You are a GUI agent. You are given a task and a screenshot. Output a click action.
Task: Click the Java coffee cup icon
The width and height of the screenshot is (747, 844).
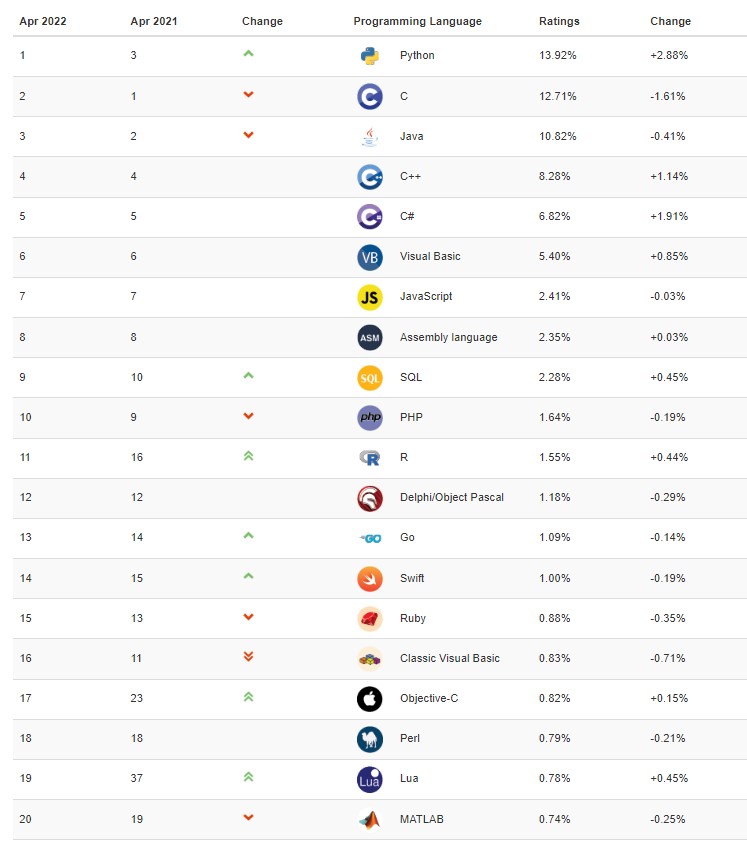(370, 136)
